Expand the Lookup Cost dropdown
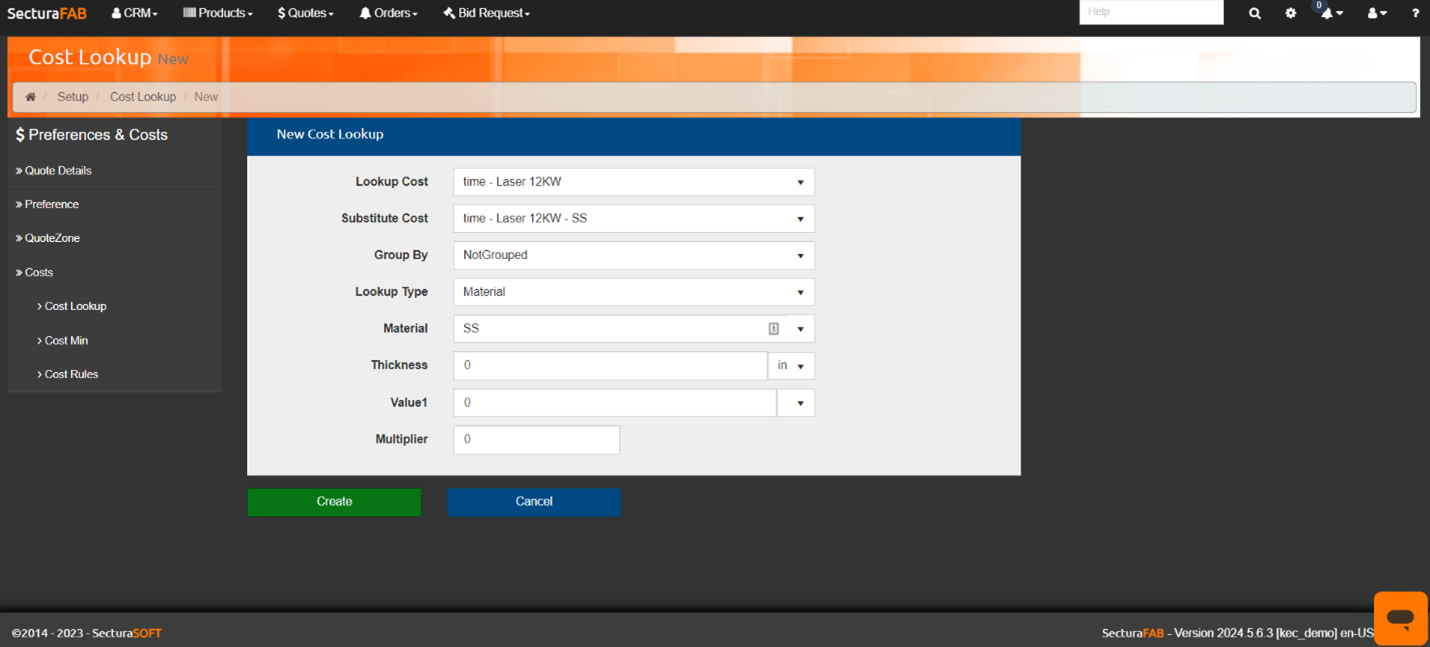This screenshot has width=1430, height=647. point(633,182)
